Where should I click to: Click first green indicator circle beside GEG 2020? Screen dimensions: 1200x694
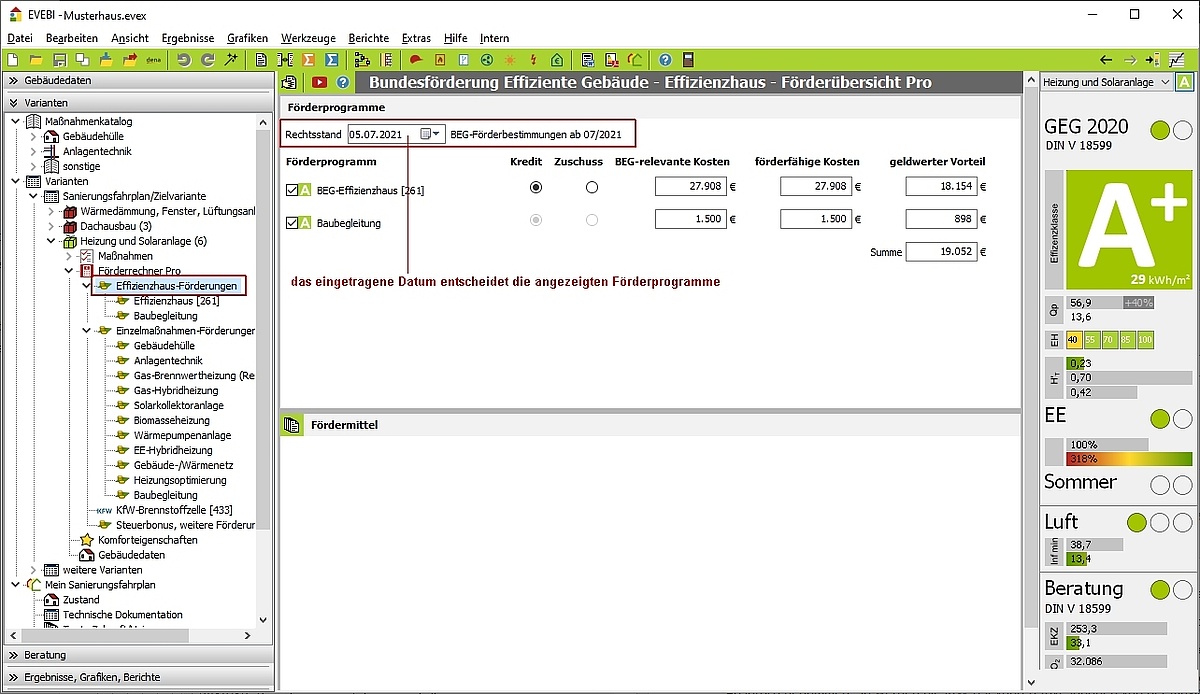pos(1160,130)
